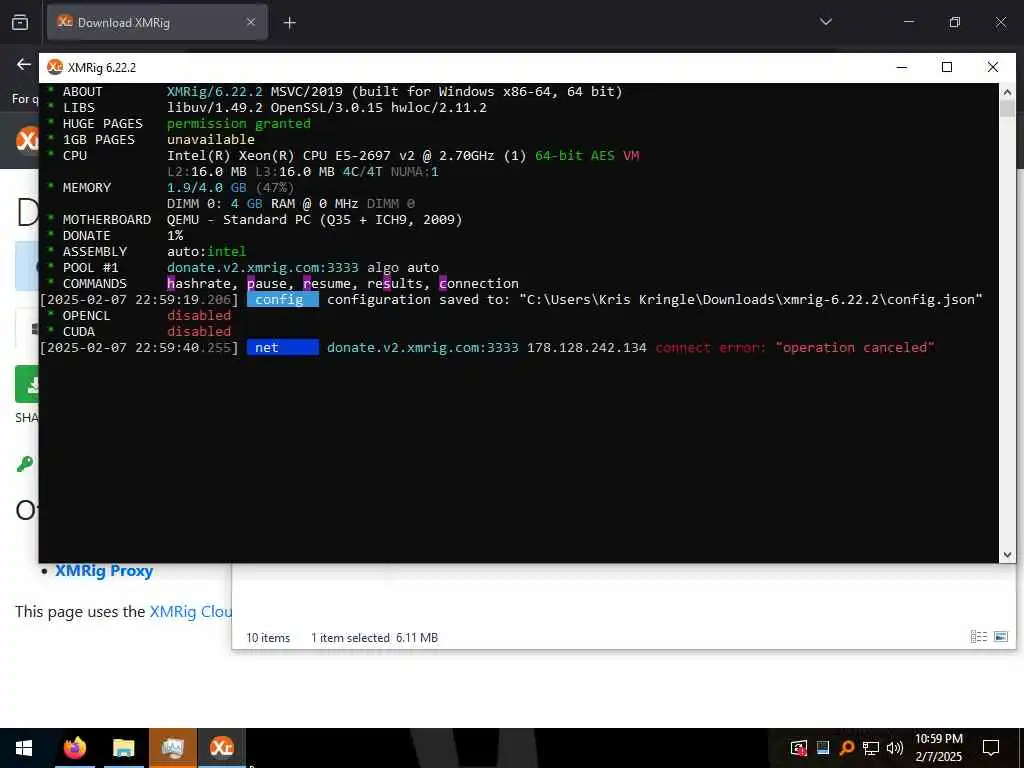Viewport: 1024px width, 768px height.
Task: Open the XMRig Proxy link
Action: pos(104,571)
